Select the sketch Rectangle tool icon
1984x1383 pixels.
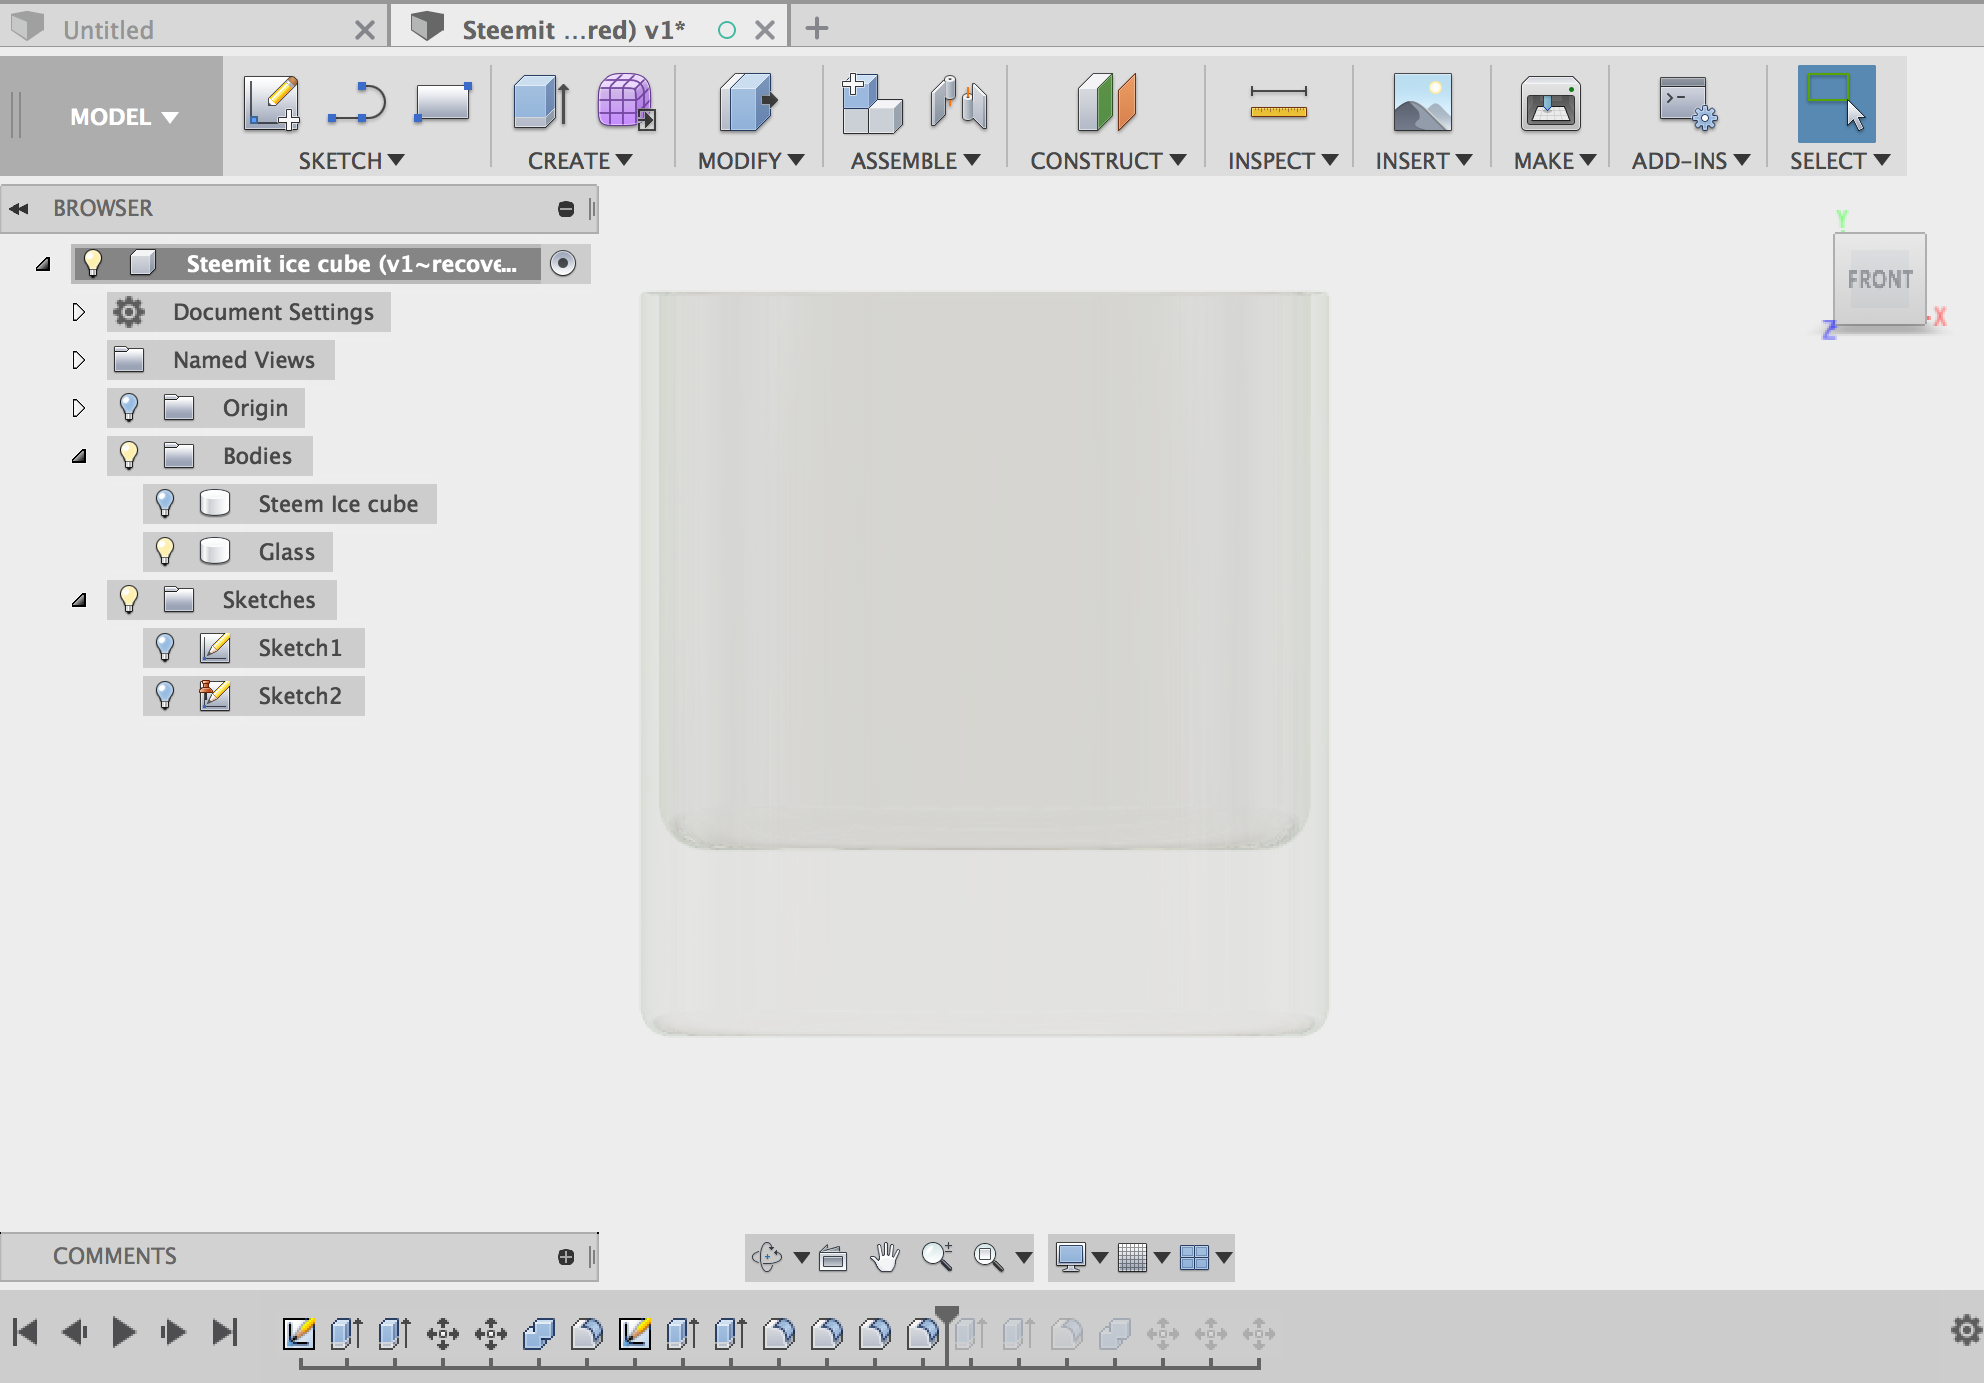tap(442, 103)
